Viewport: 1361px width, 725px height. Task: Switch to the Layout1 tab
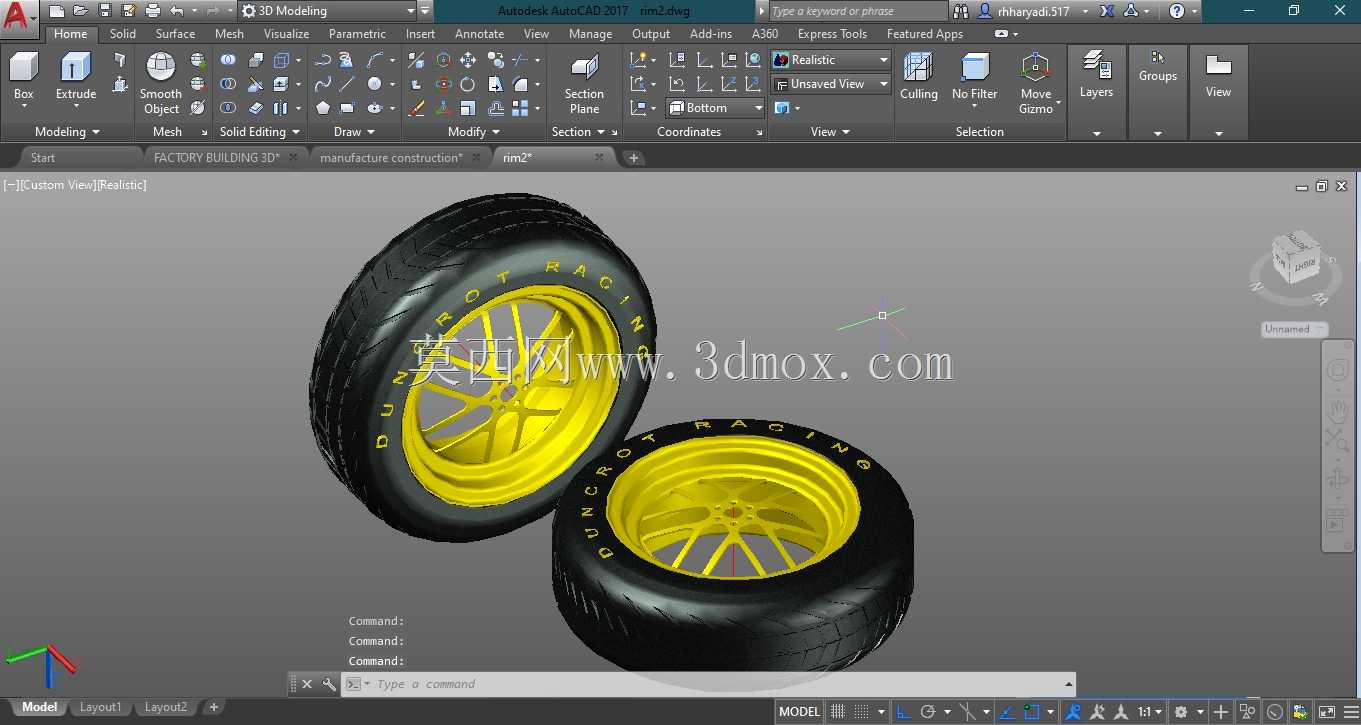100,707
